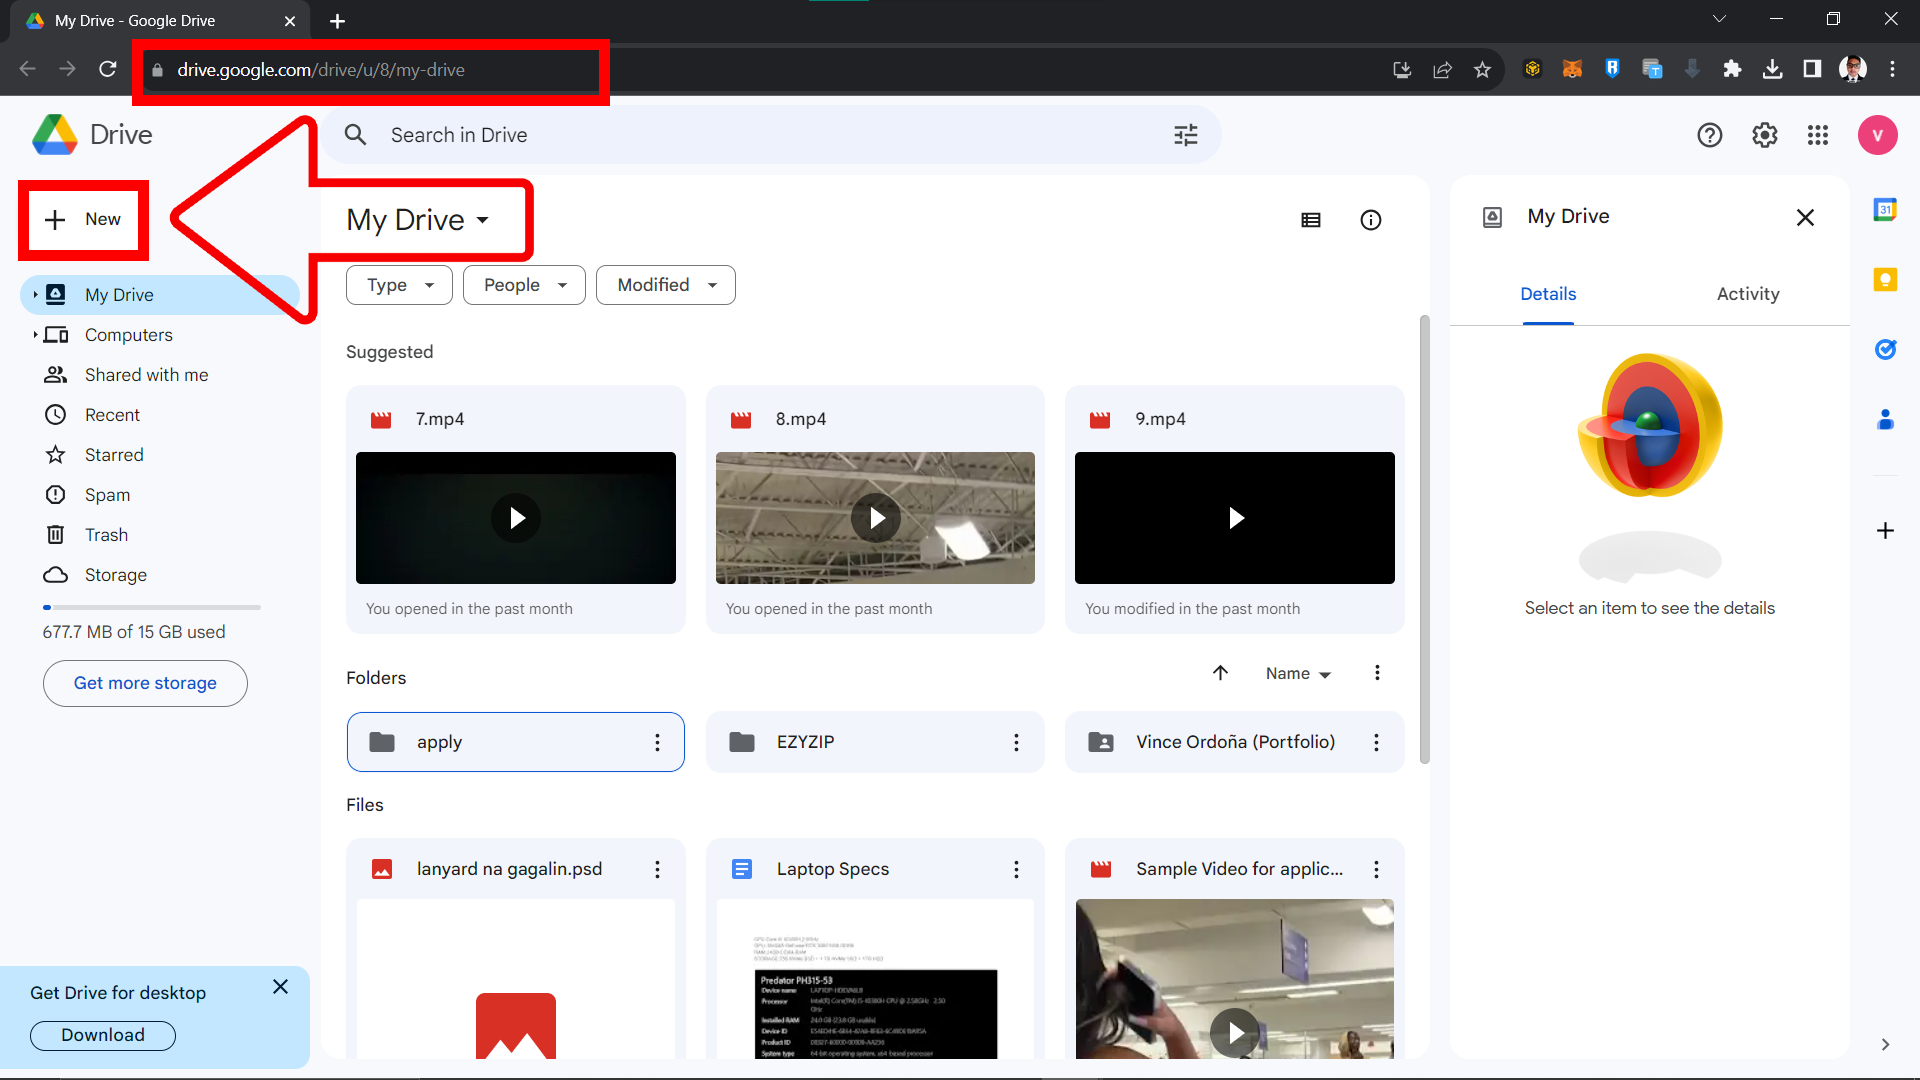Viewport: 1920px width, 1080px height.
Task: Open the Type filter dropdown
Action: (x=398, y=284)
